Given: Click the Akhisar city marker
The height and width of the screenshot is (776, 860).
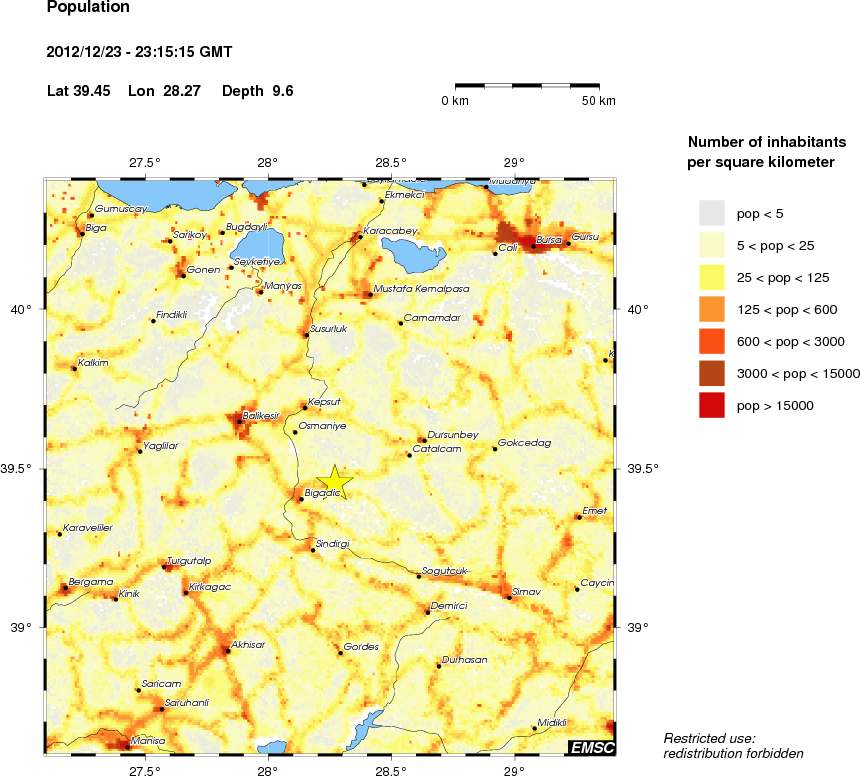Looking at the screenshot, I should (x=227, y=651).
